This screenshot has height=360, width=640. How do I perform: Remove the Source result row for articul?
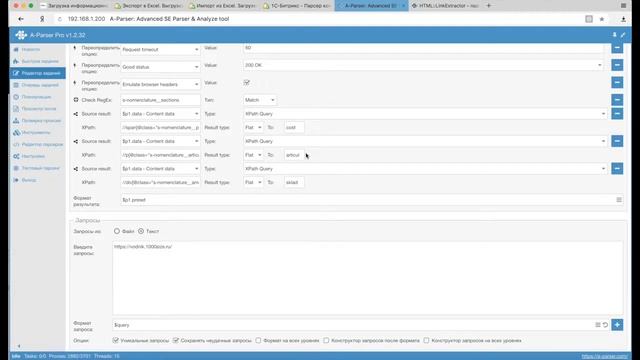pyautogui.click(x=617, y=141)
